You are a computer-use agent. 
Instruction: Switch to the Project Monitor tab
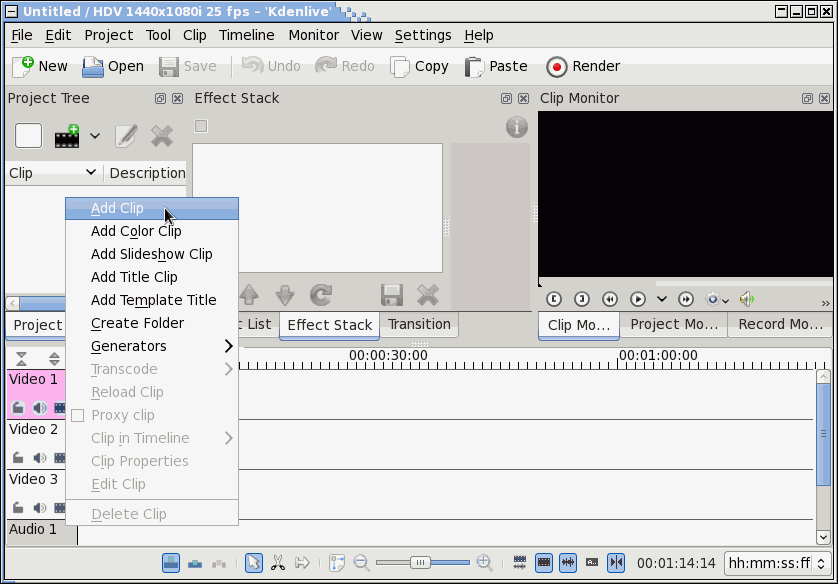[x=673, y=324]
